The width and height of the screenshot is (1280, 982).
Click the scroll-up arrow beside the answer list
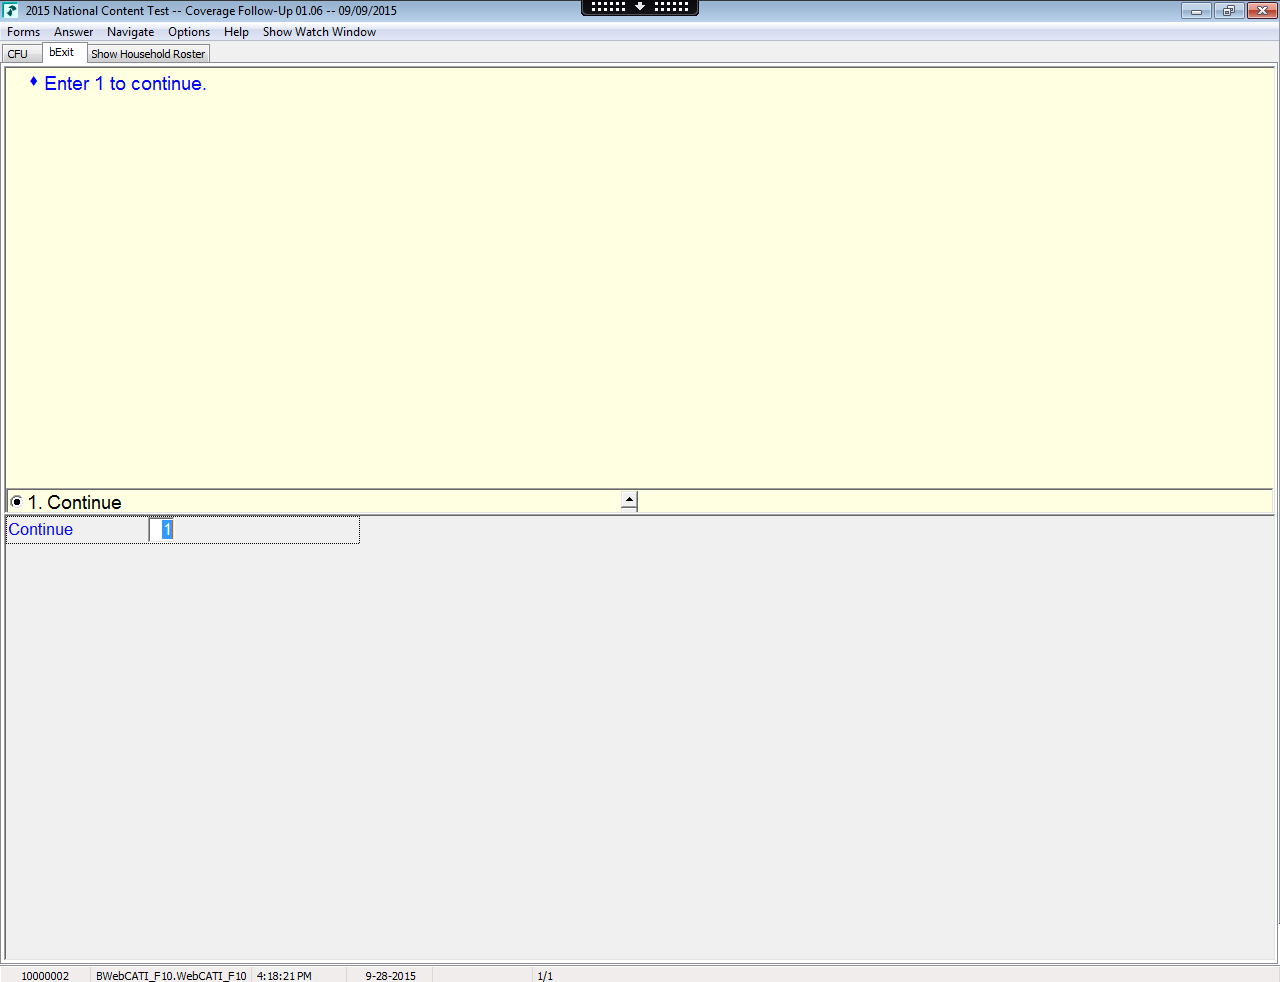click(629, 500)
